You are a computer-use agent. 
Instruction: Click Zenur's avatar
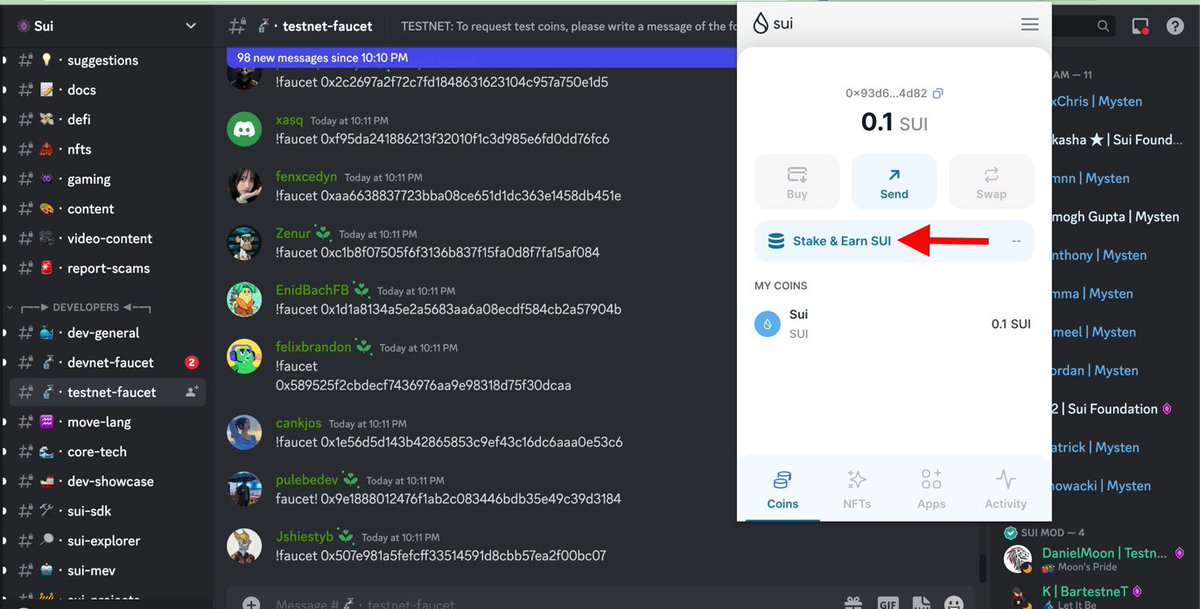coord(245,243)
